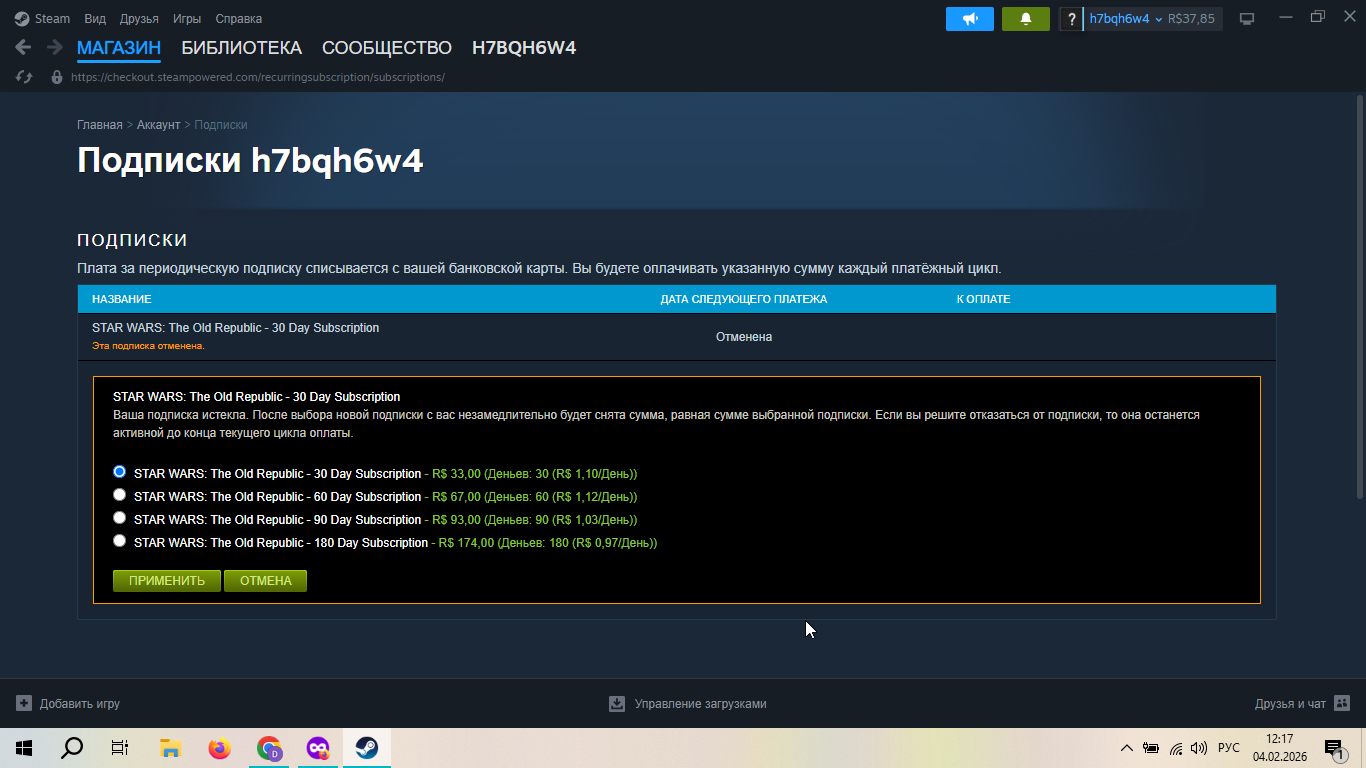Switch to Big Picture mode icon
The width and height of the screenshot is (1366, 768).
pos(1247,18)
